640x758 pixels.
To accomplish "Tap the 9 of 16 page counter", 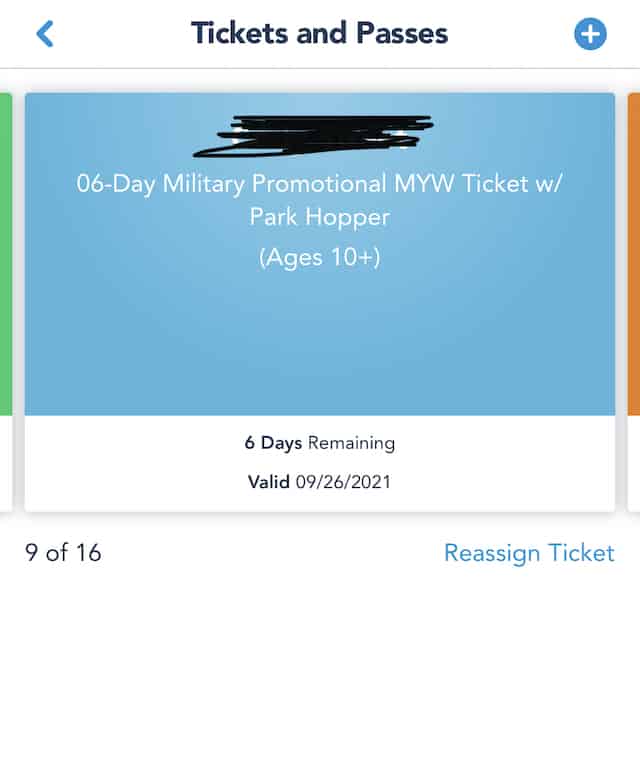I will (63, 553).
